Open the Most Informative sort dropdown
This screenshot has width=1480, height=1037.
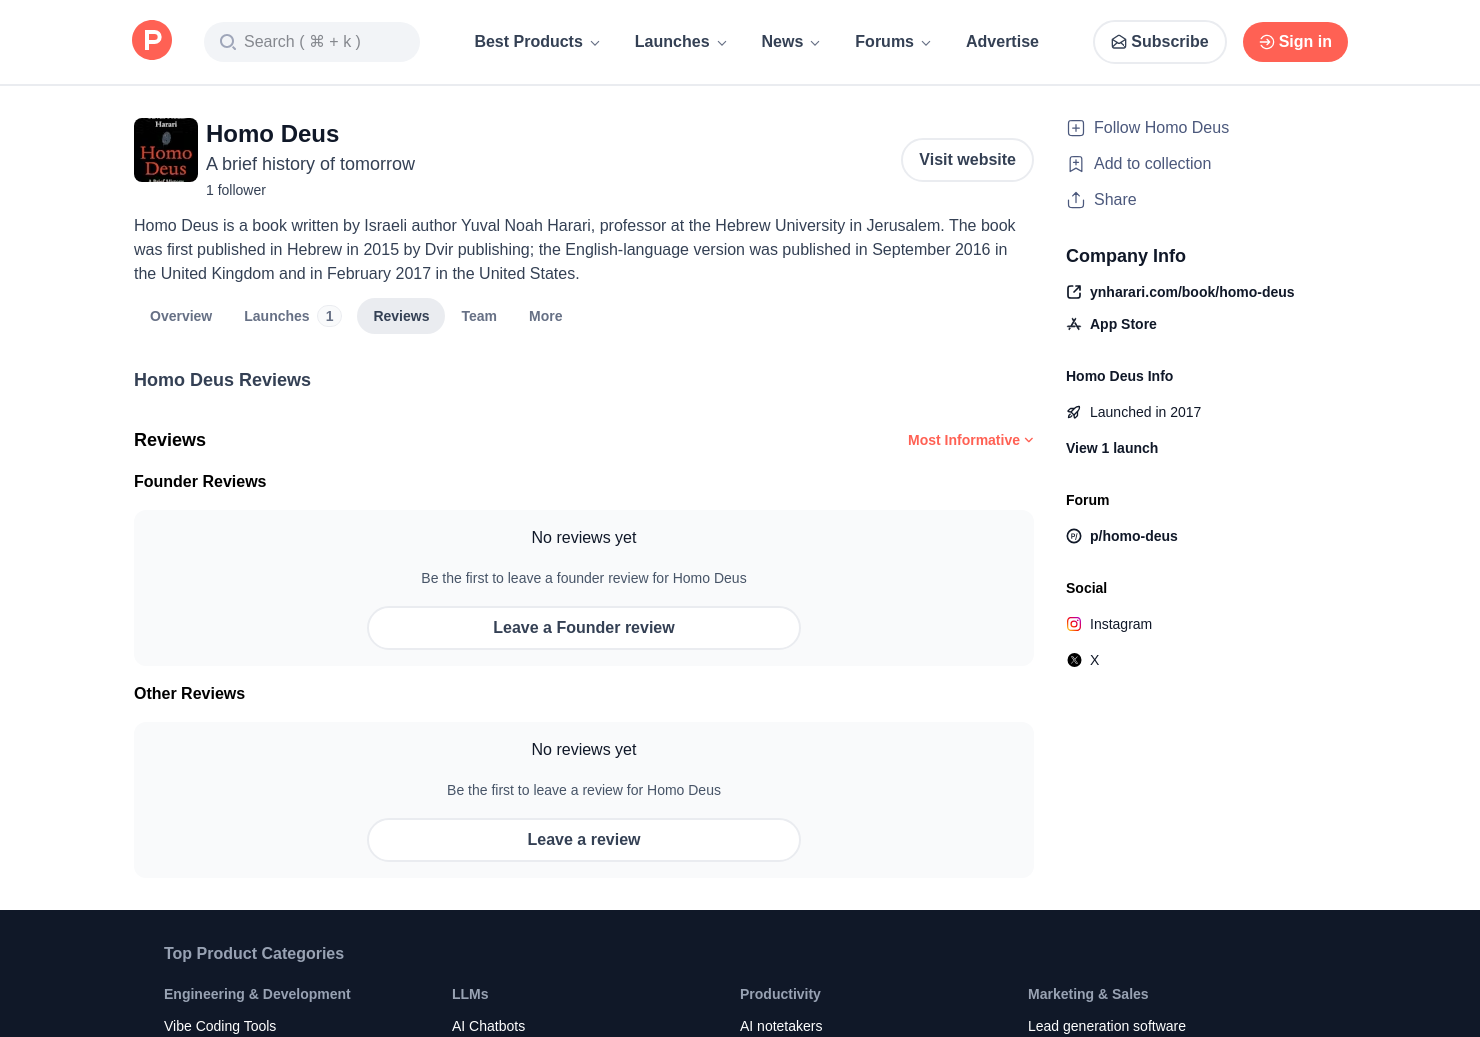click(x=970, y=440)
